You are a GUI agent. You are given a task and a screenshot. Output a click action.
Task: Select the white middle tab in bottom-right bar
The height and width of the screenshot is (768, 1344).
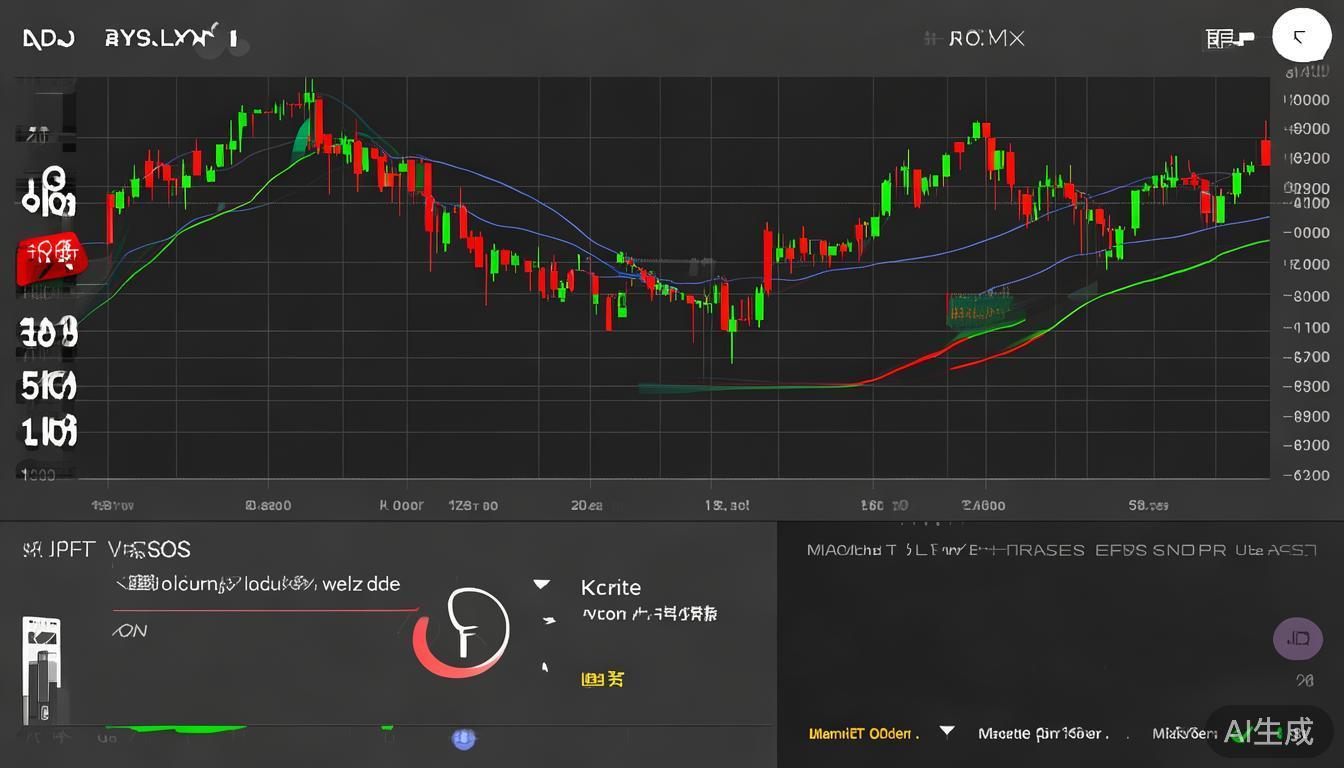click(x=1043, y=733)
